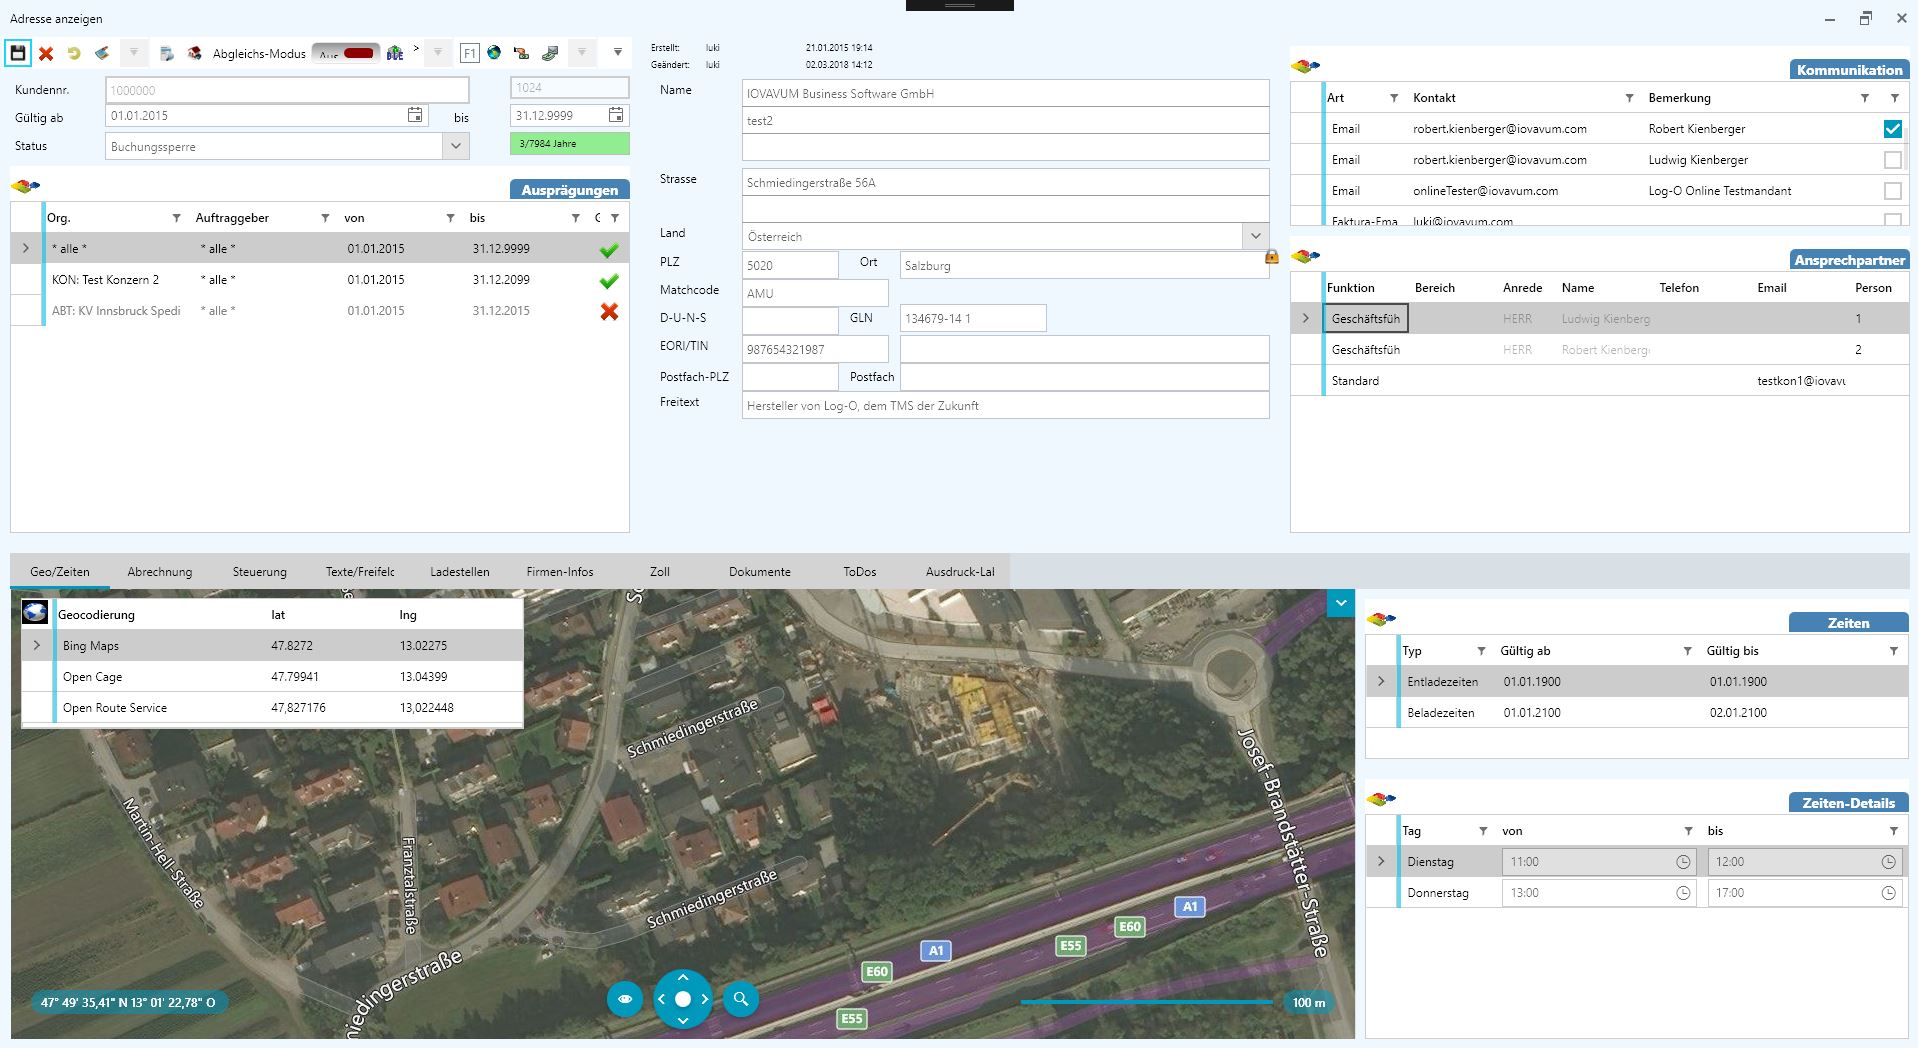Image resolution: width=1918 pixels, height=1048 pixels.
Task: Open the Auftraggeber column filter
Action: [x=325, y=218]
